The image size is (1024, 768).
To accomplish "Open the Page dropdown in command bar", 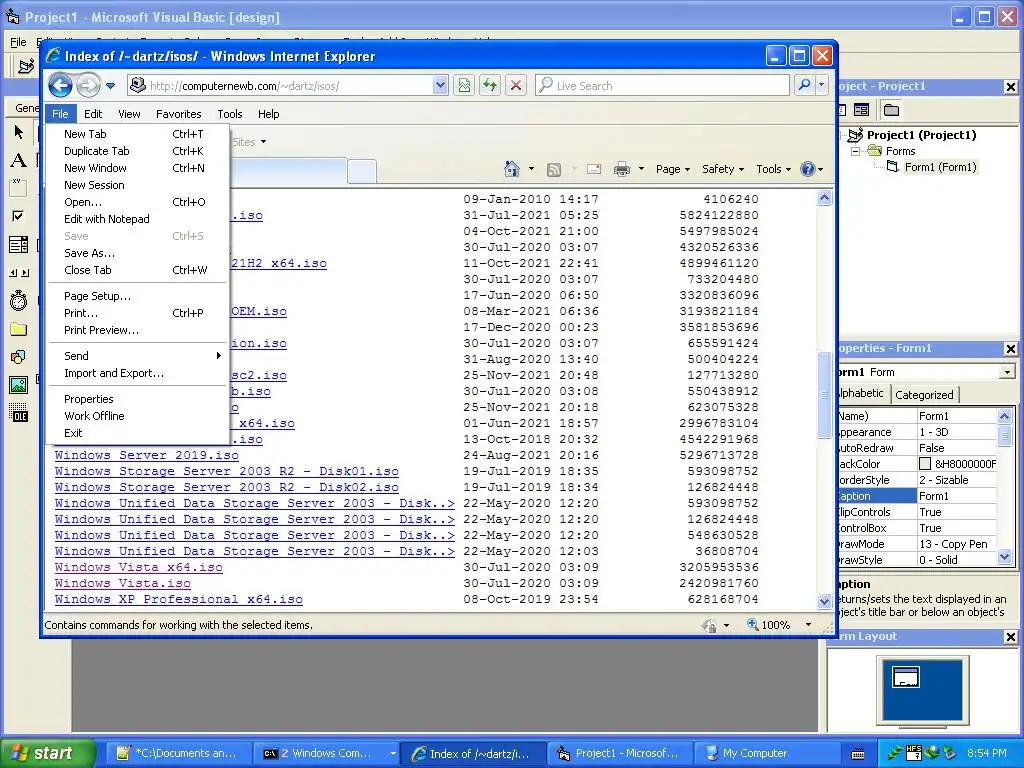I will pyautogui.click(x=673, y=169).
